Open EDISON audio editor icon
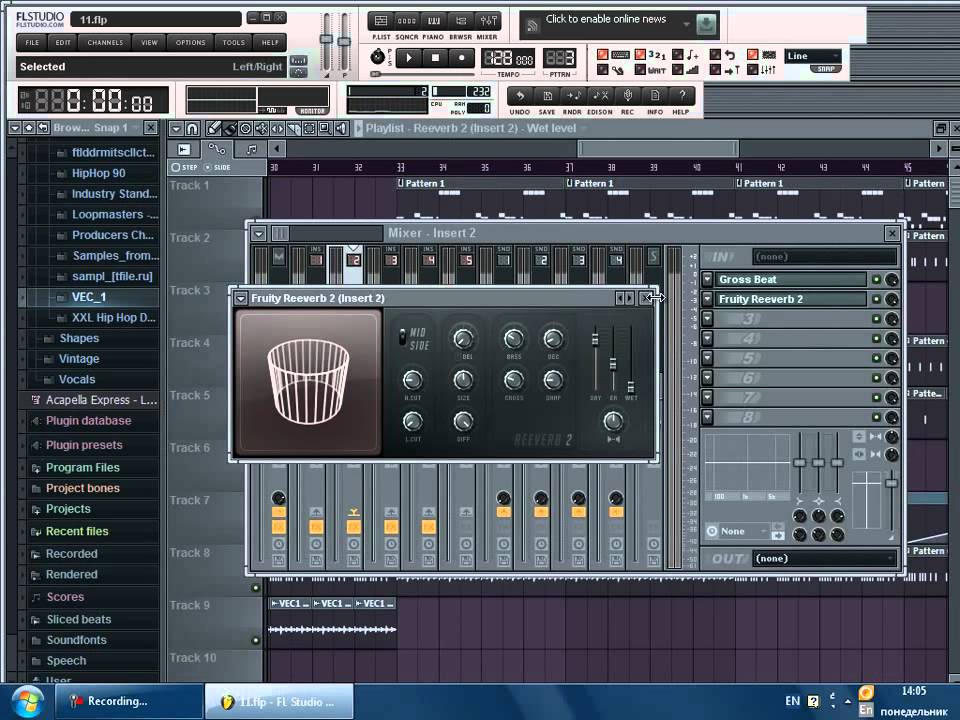The image size is (960, 720). pos(601,96)
